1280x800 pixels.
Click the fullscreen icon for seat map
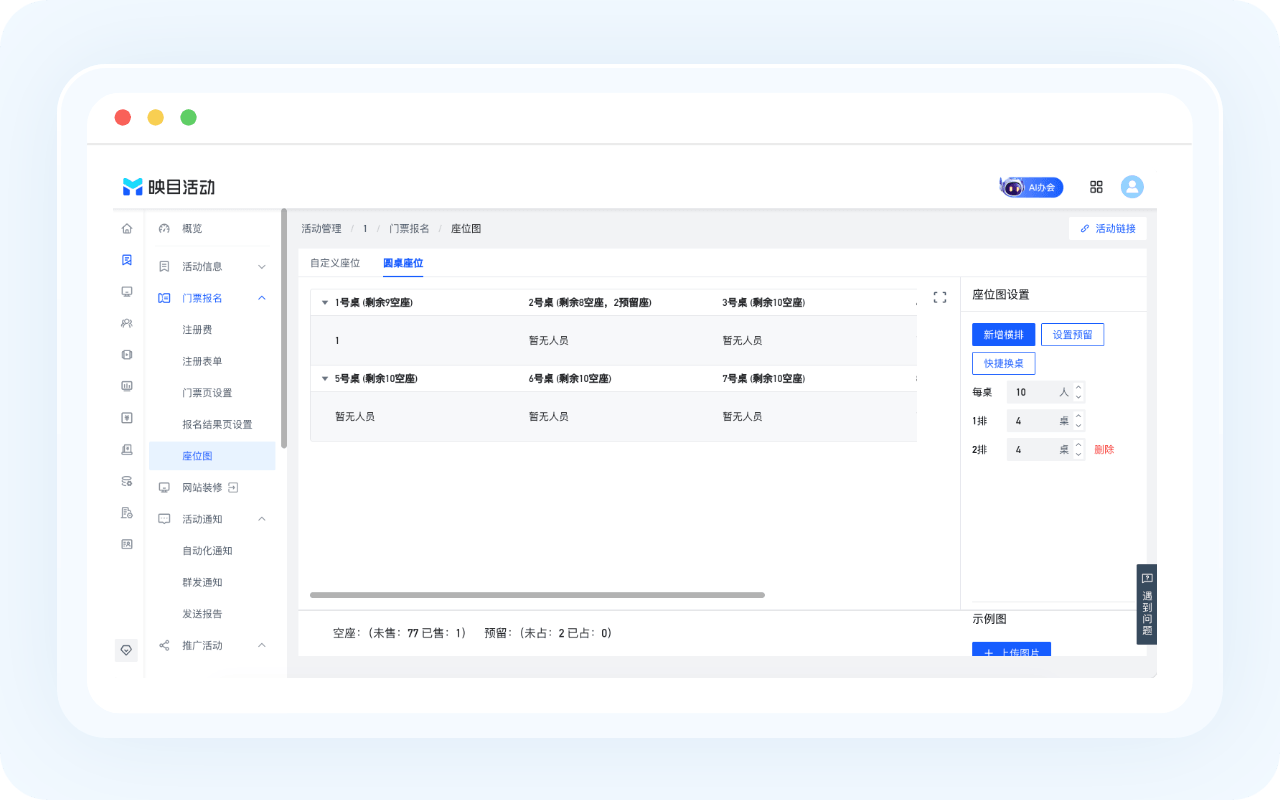(x=939, y=297)
